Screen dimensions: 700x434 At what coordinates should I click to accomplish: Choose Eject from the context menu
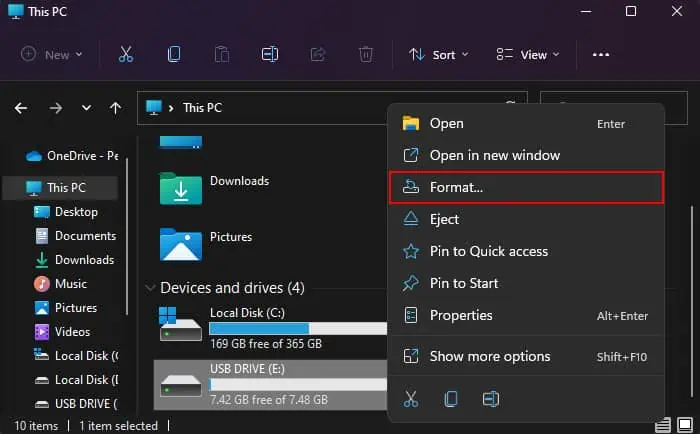click(444, 219)
